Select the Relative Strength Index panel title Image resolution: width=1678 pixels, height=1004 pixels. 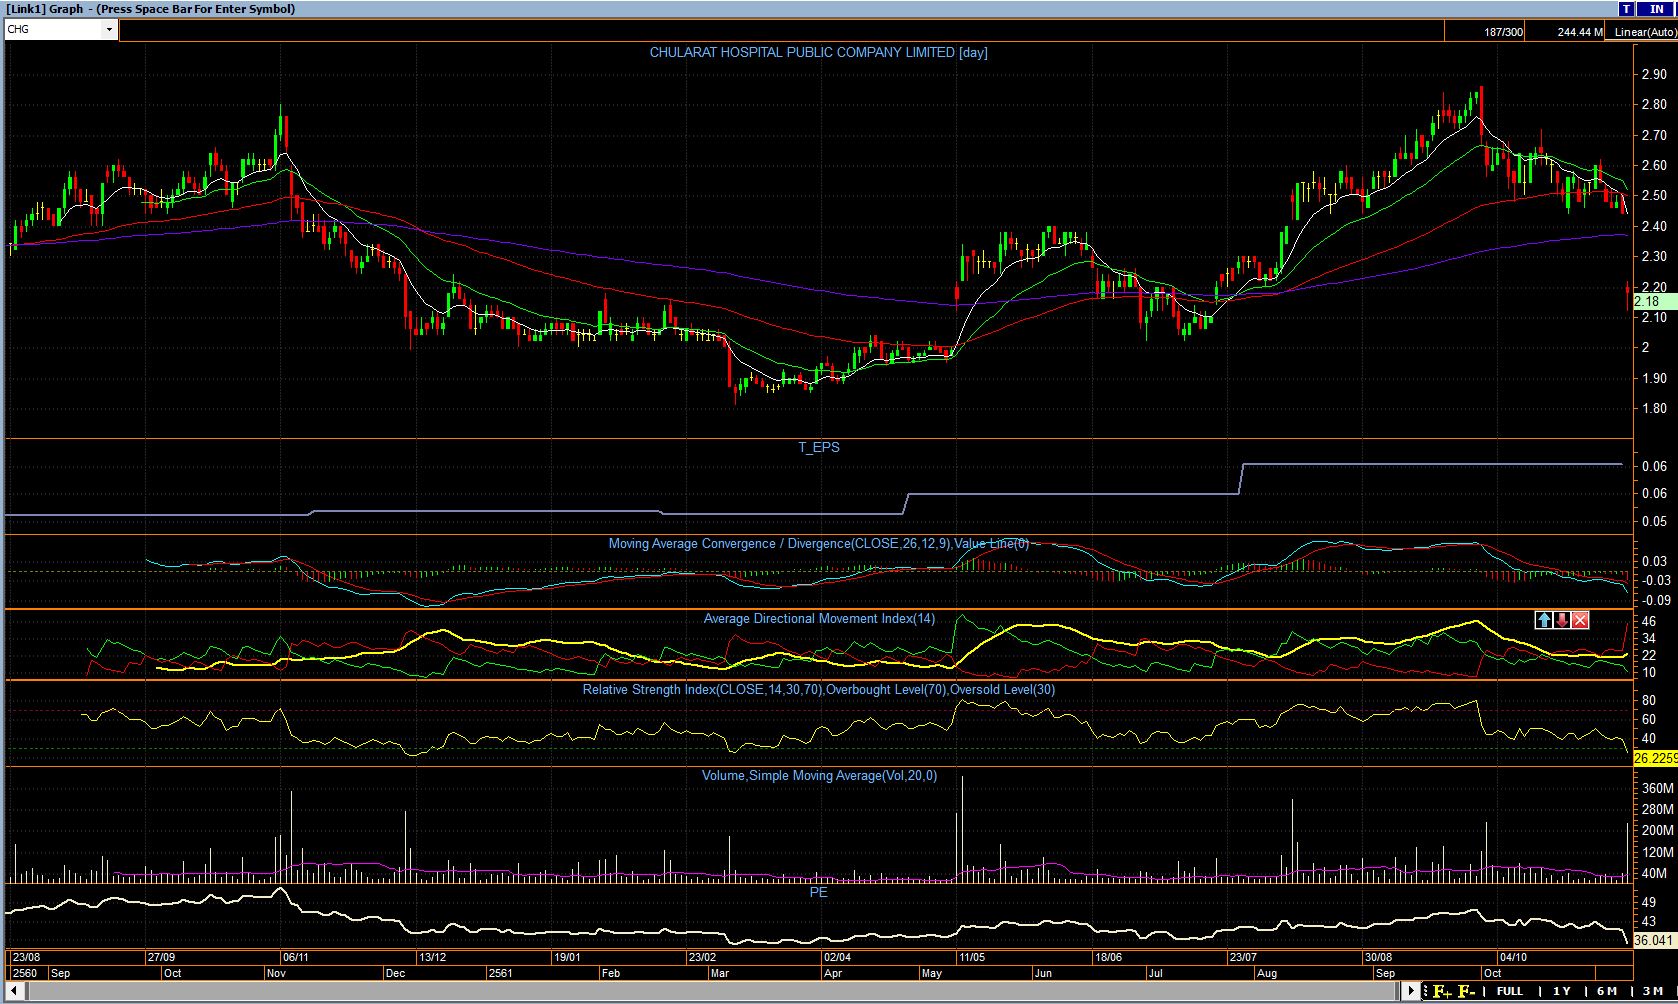point(818,690)
